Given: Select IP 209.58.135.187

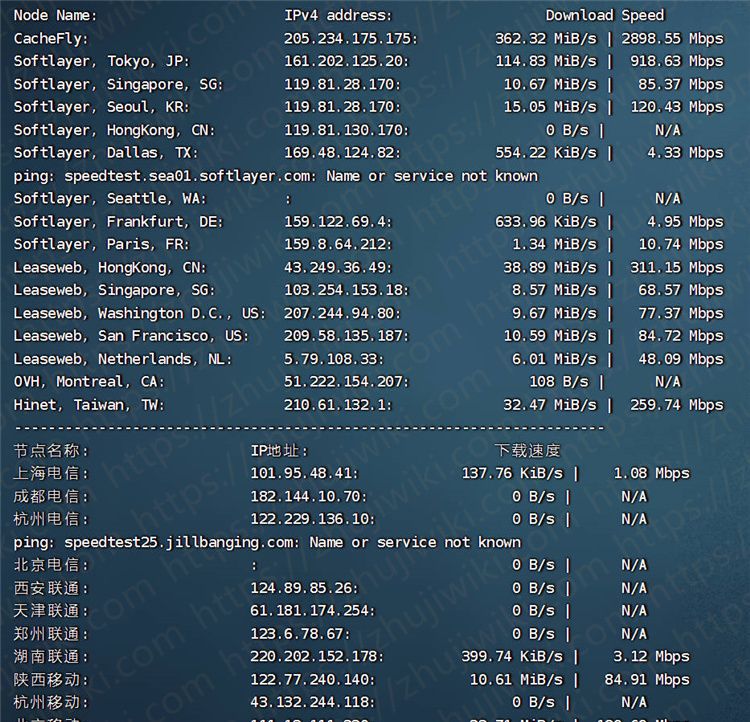Looking at the screenshot, I should point(347,336).
